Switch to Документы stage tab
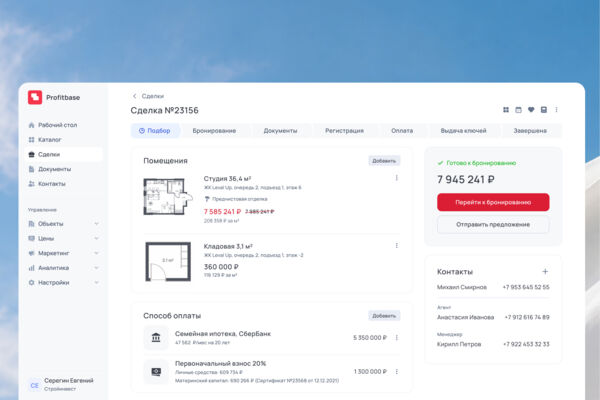The width and height of the screenshot is (600, 400). point(280,131)
